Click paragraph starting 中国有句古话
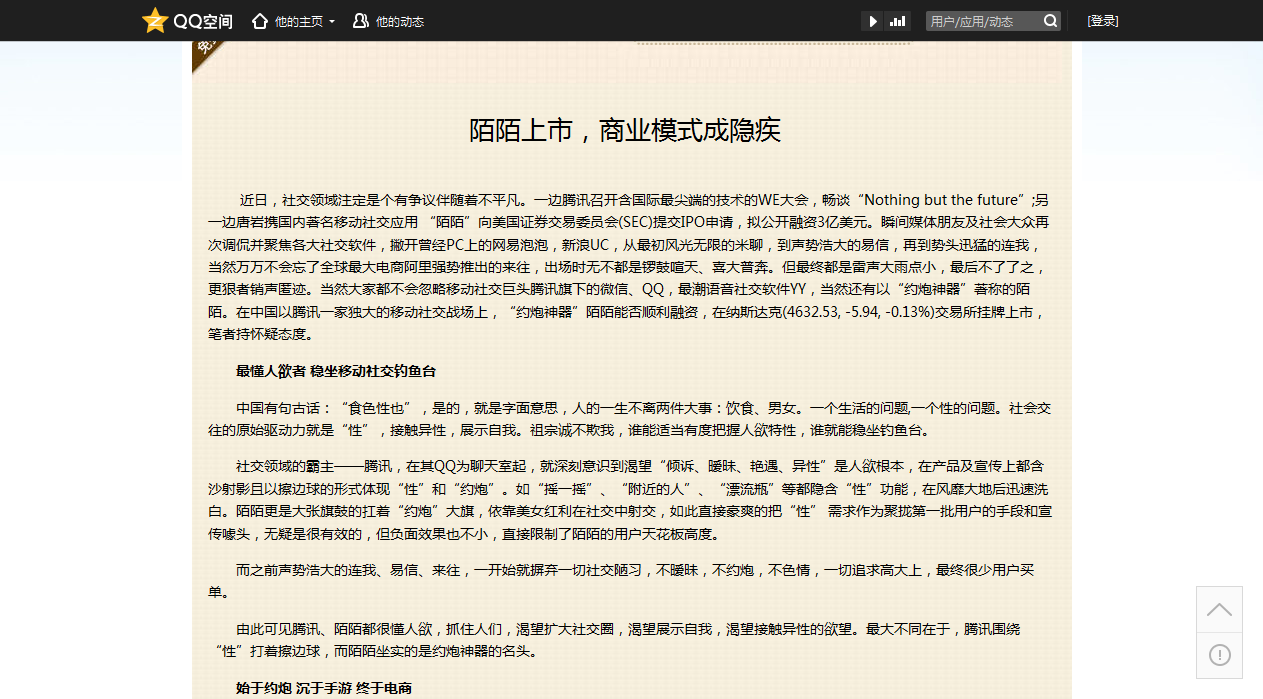The width and height of the screenshot is (1263, 699). point(630,419)
